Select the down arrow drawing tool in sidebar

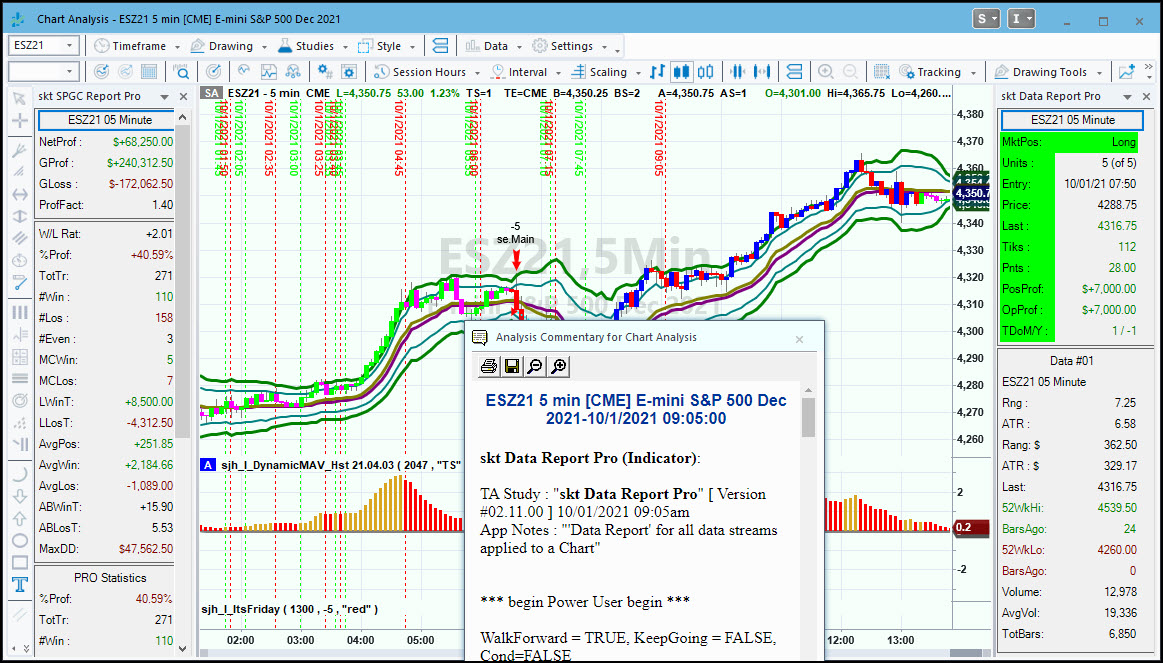coord(20,496)
